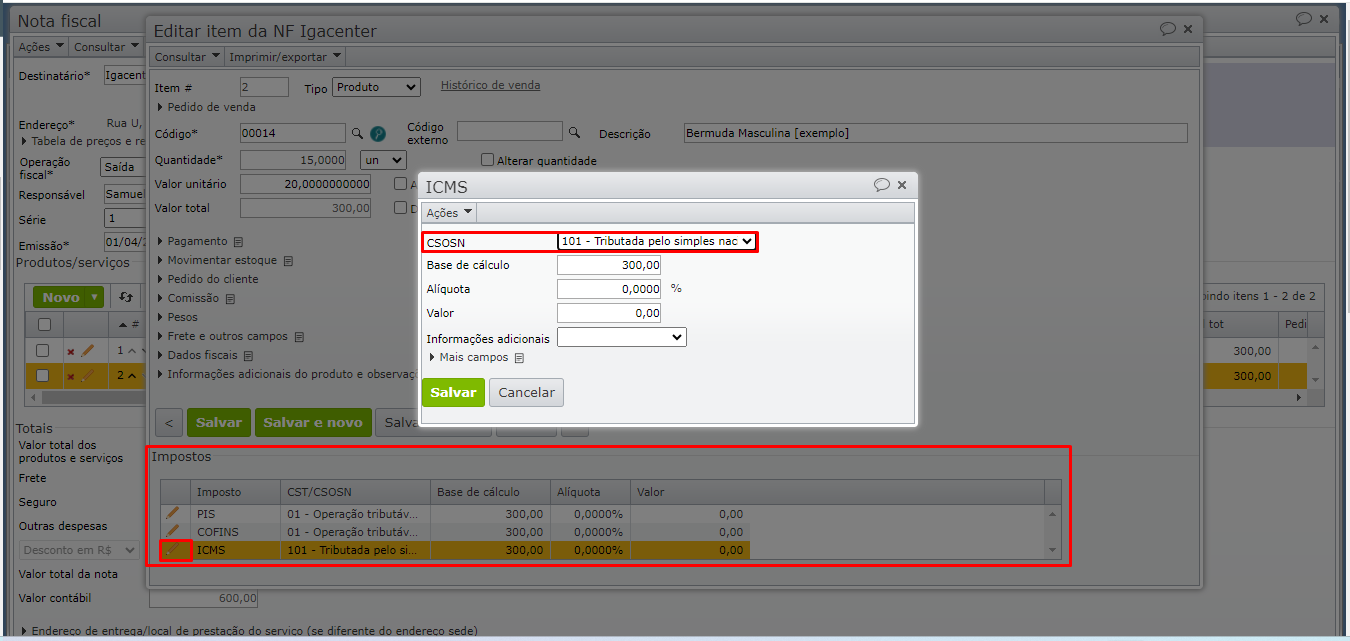Click refresh icon next to Novo button
Image resolution: width=1350 pixels, height=641 pixels.
(126, 297)
